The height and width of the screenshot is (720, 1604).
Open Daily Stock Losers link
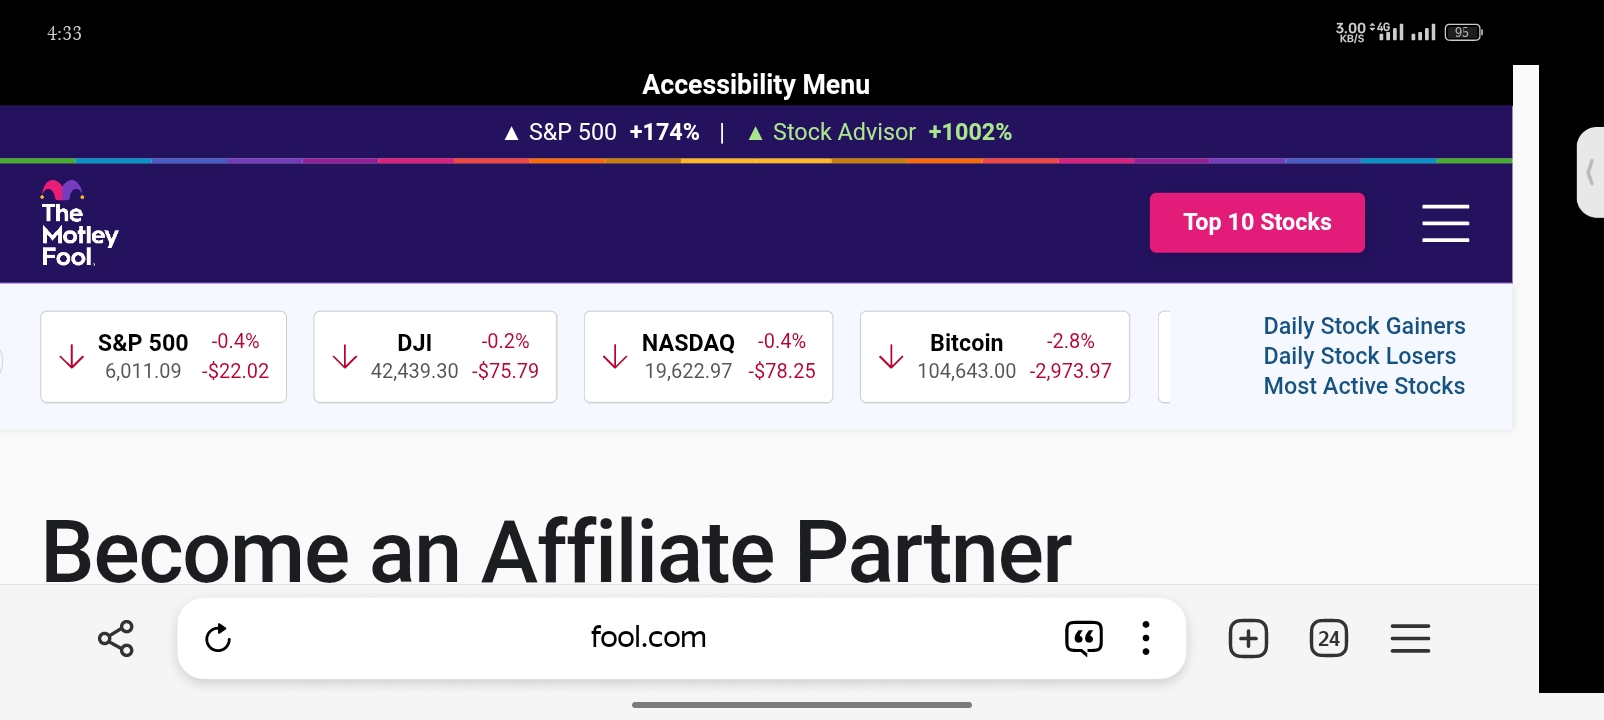pyautogui.click(x=1359, y=356)
